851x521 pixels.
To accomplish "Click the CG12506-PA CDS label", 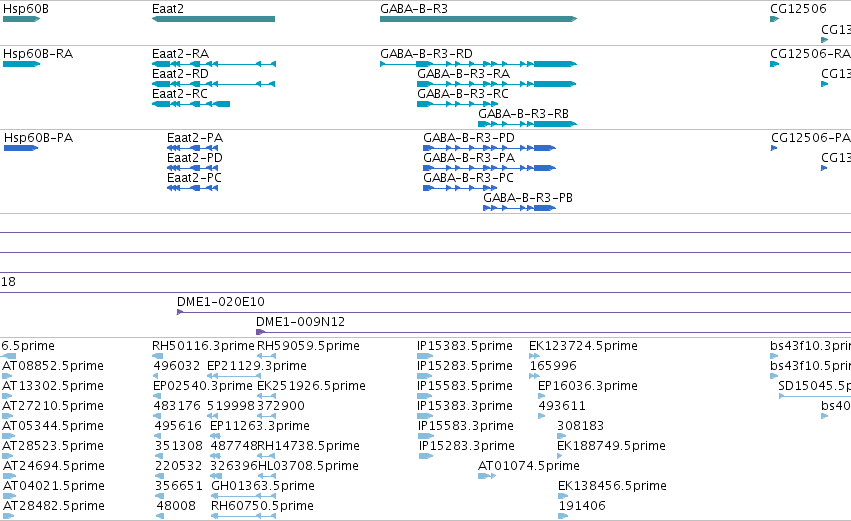I will click(x=811, y=138).
